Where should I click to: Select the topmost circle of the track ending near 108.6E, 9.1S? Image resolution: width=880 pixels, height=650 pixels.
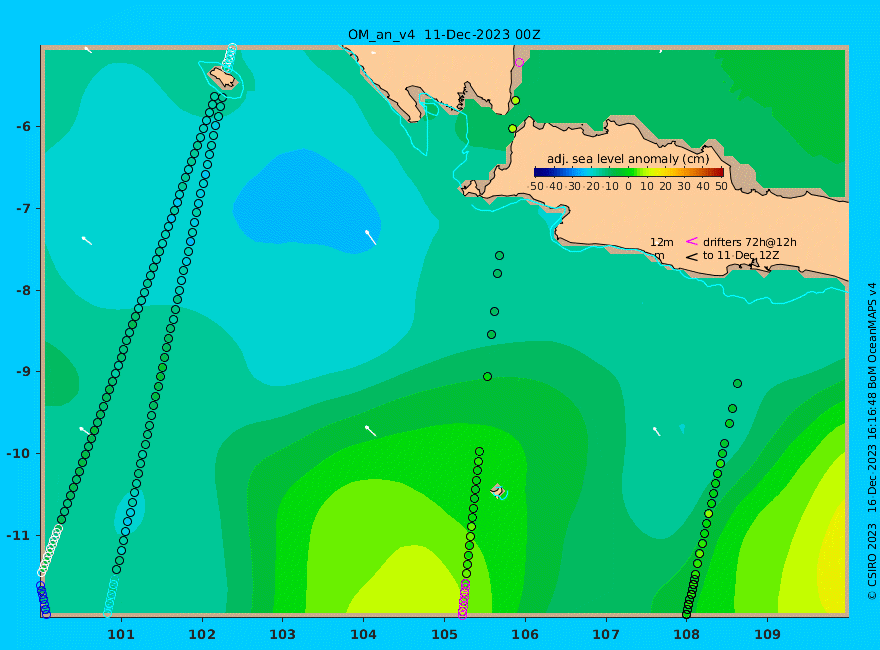coord(737,383)
